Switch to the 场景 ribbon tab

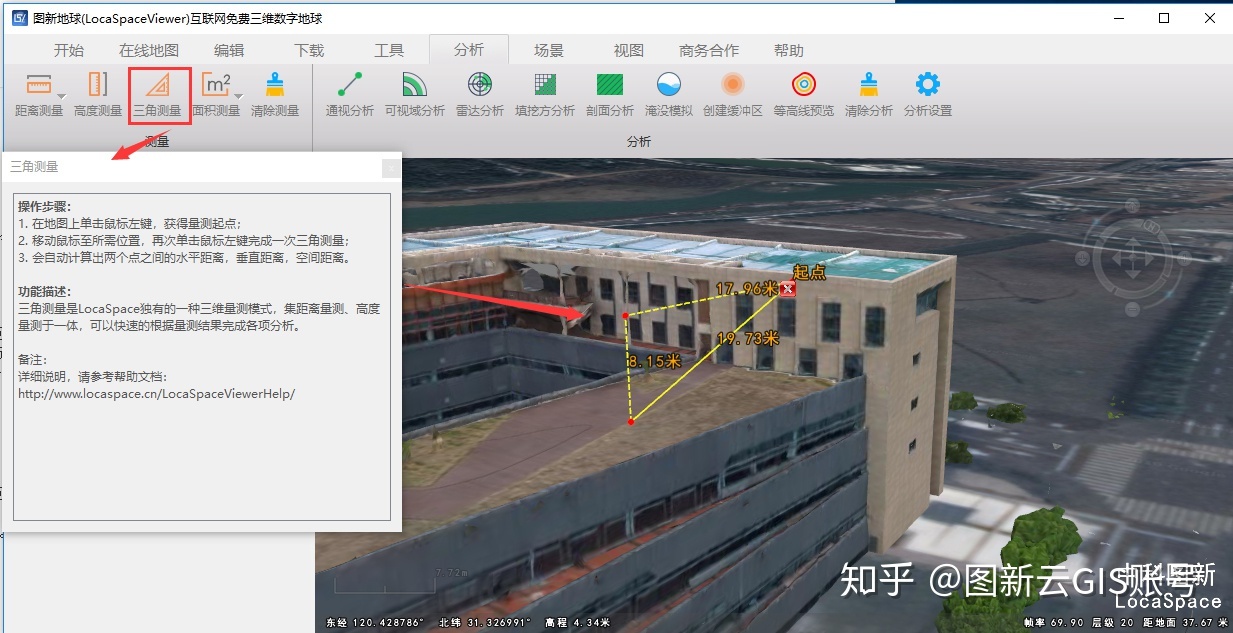(x=548, y=50)
